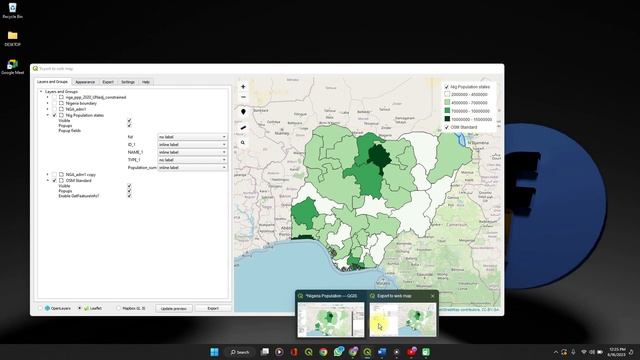Screen dimensions: 640x360
Task: Open the Google Meet desktop shortcut
Action: point(12,67)
